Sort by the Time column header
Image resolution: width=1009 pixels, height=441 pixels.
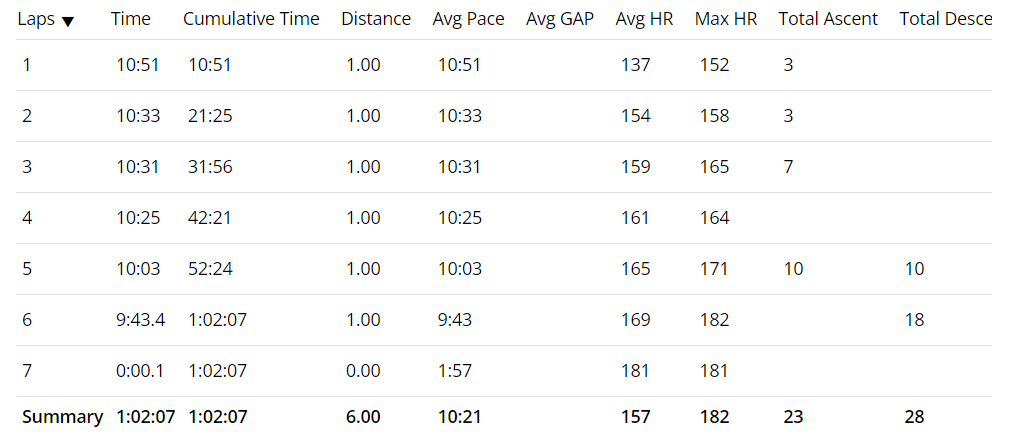(131, 19)
